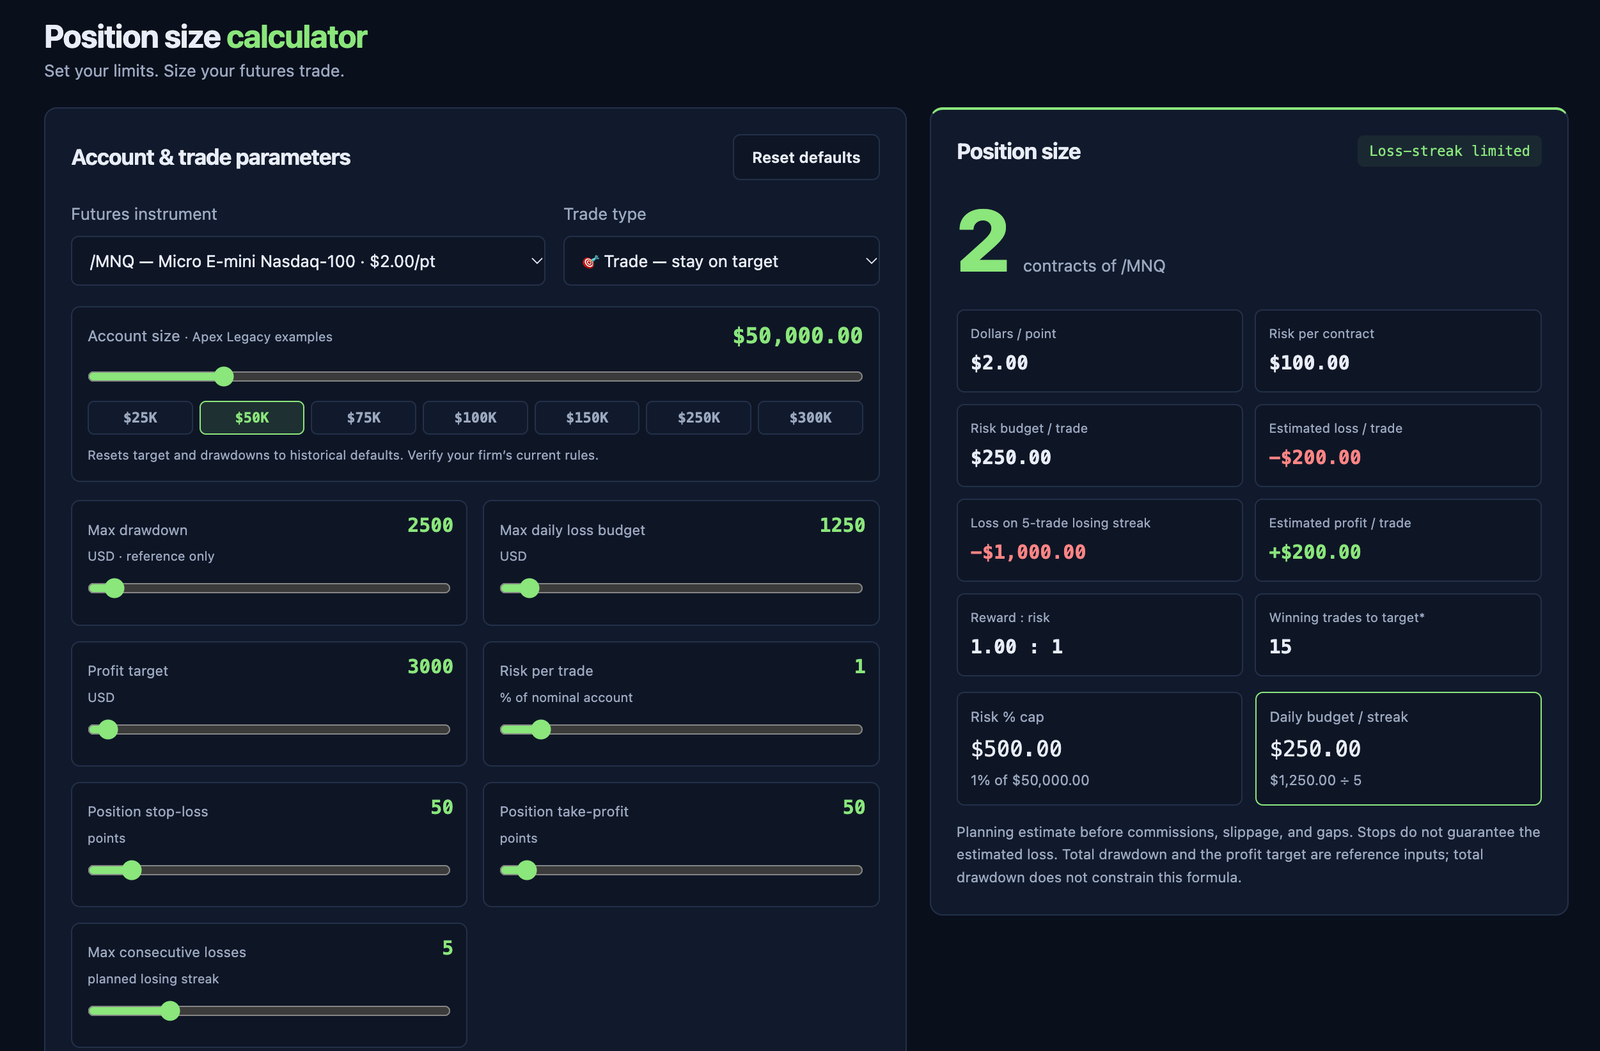Screen dimensions: 1600x1051
Task: Click the Reset defaults button
Action: [x=806, y=157]
